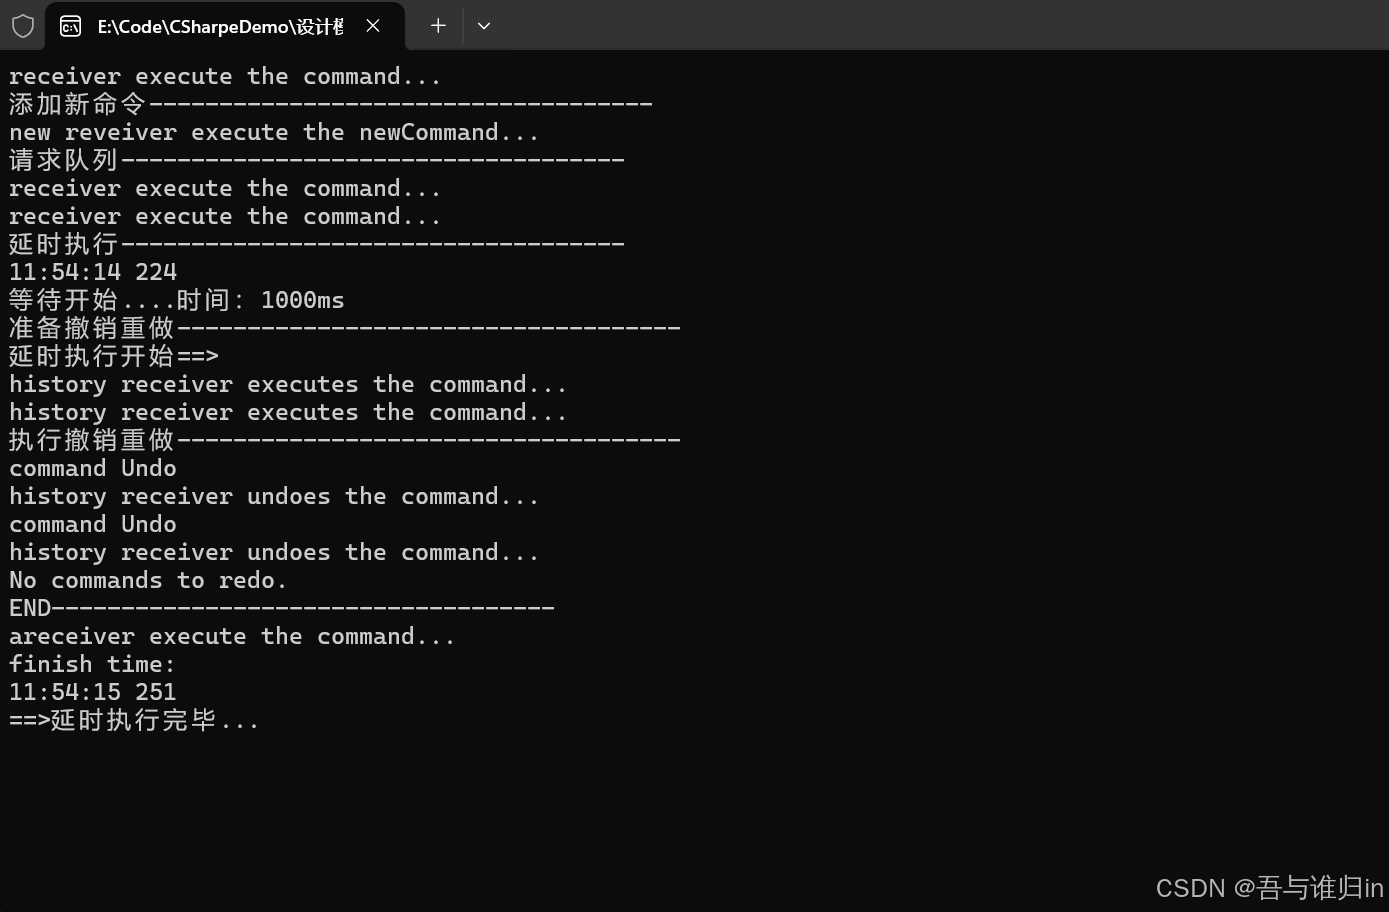This screenshot has height=912, width=1389.
Task: Click the '等待开始....时间: 1000ms' line
Action: (177, 300)
